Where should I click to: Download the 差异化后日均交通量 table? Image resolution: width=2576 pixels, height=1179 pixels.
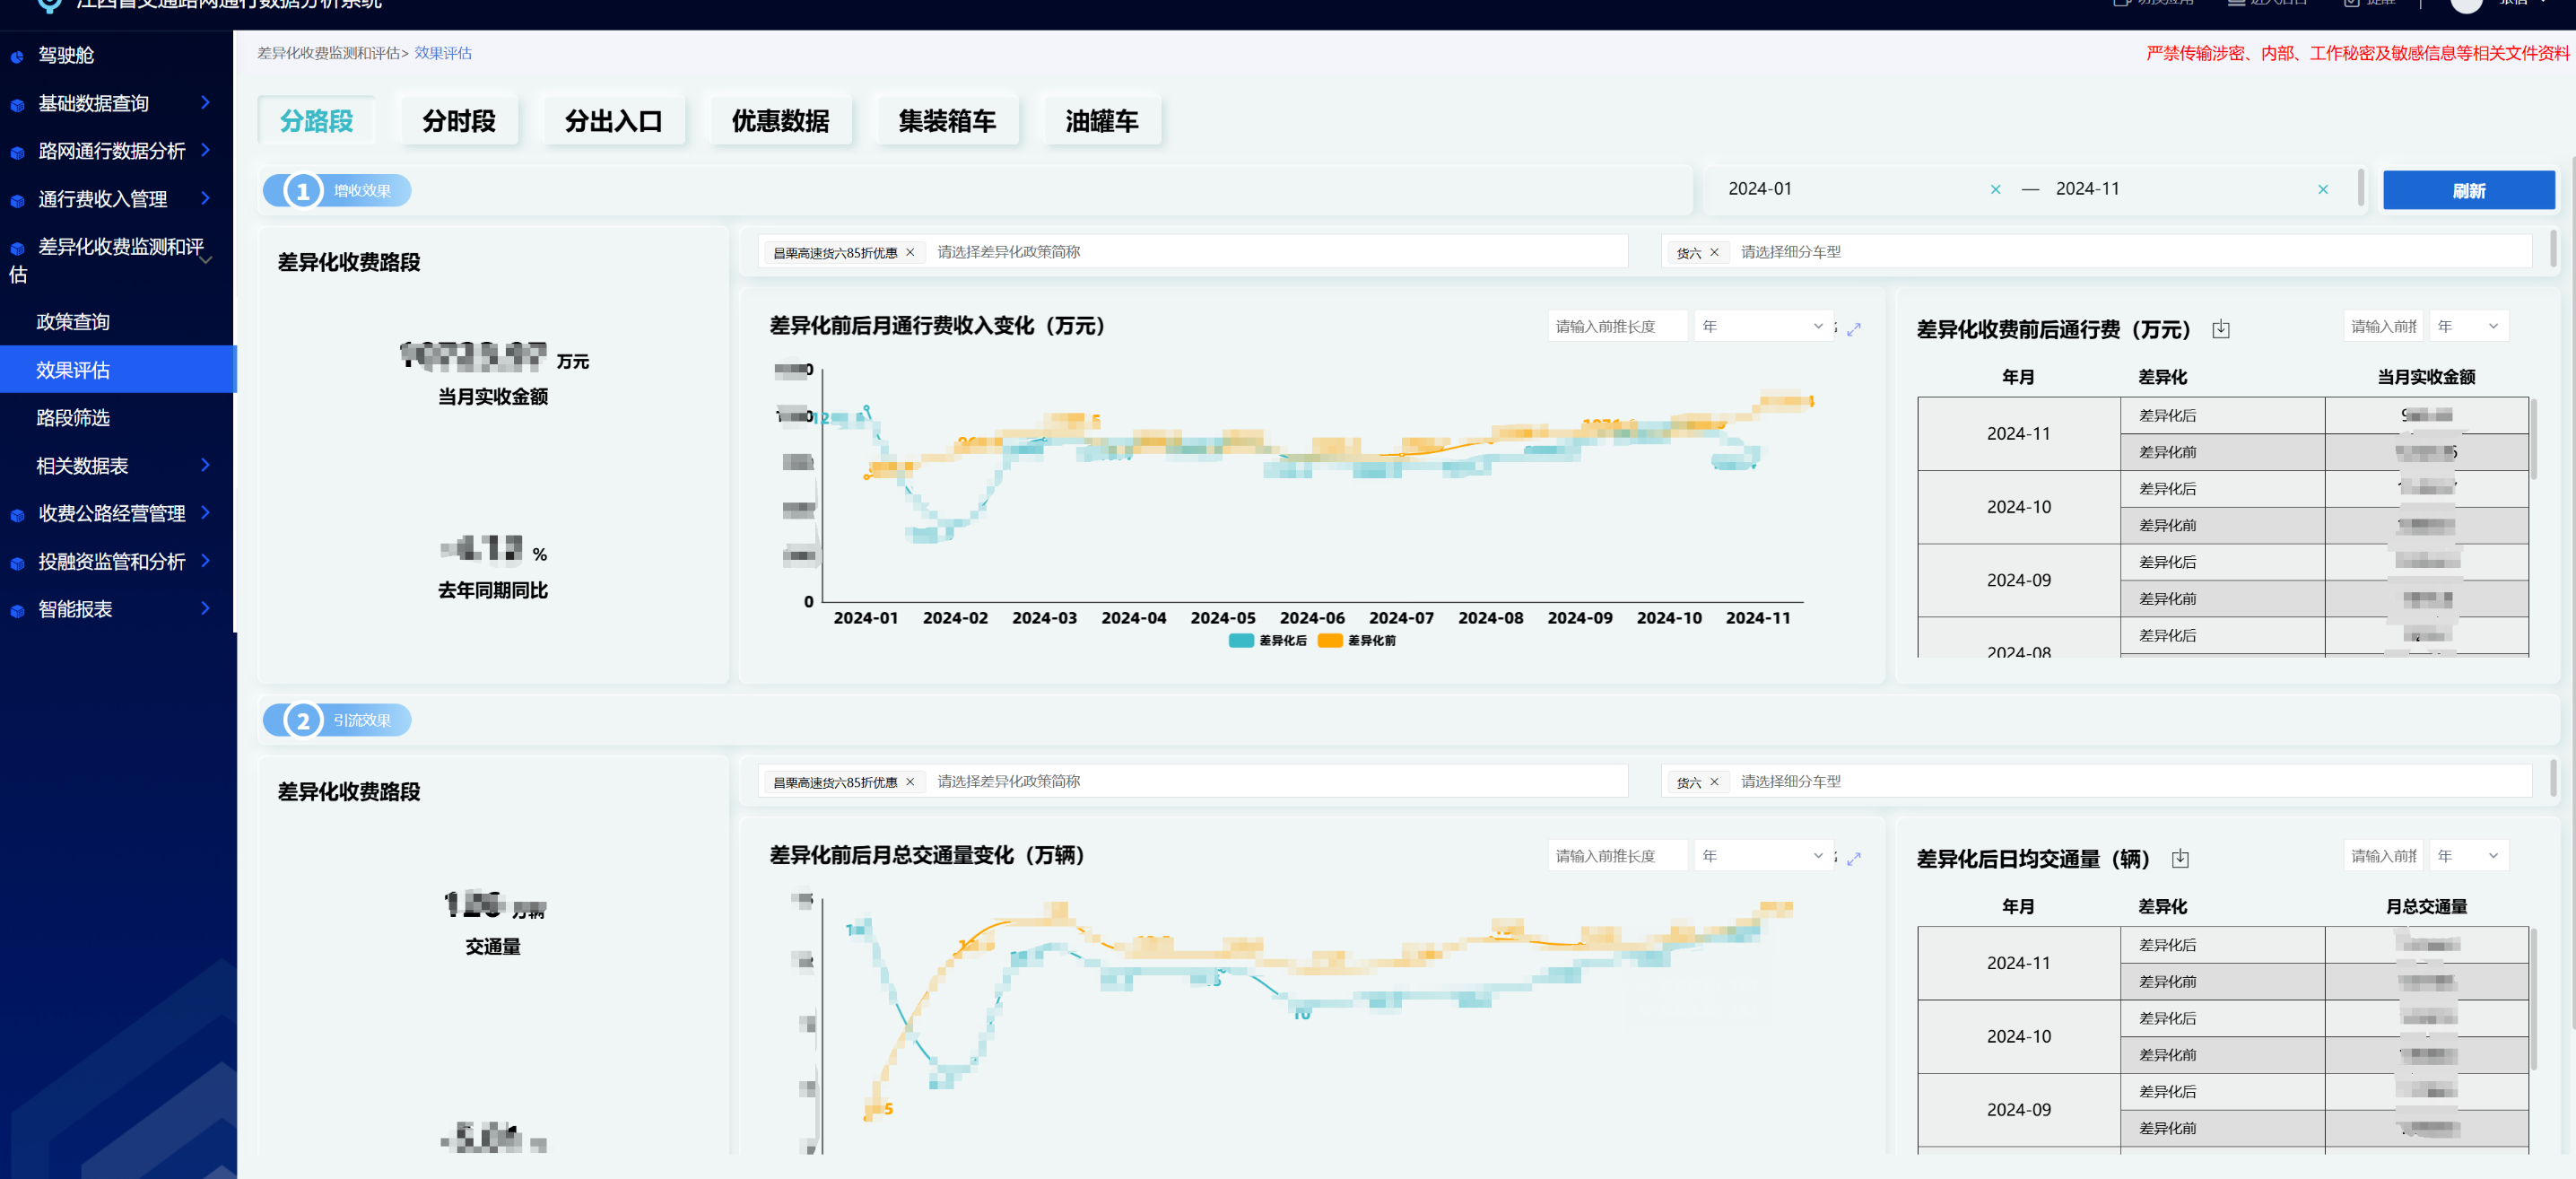(2181, 858)
